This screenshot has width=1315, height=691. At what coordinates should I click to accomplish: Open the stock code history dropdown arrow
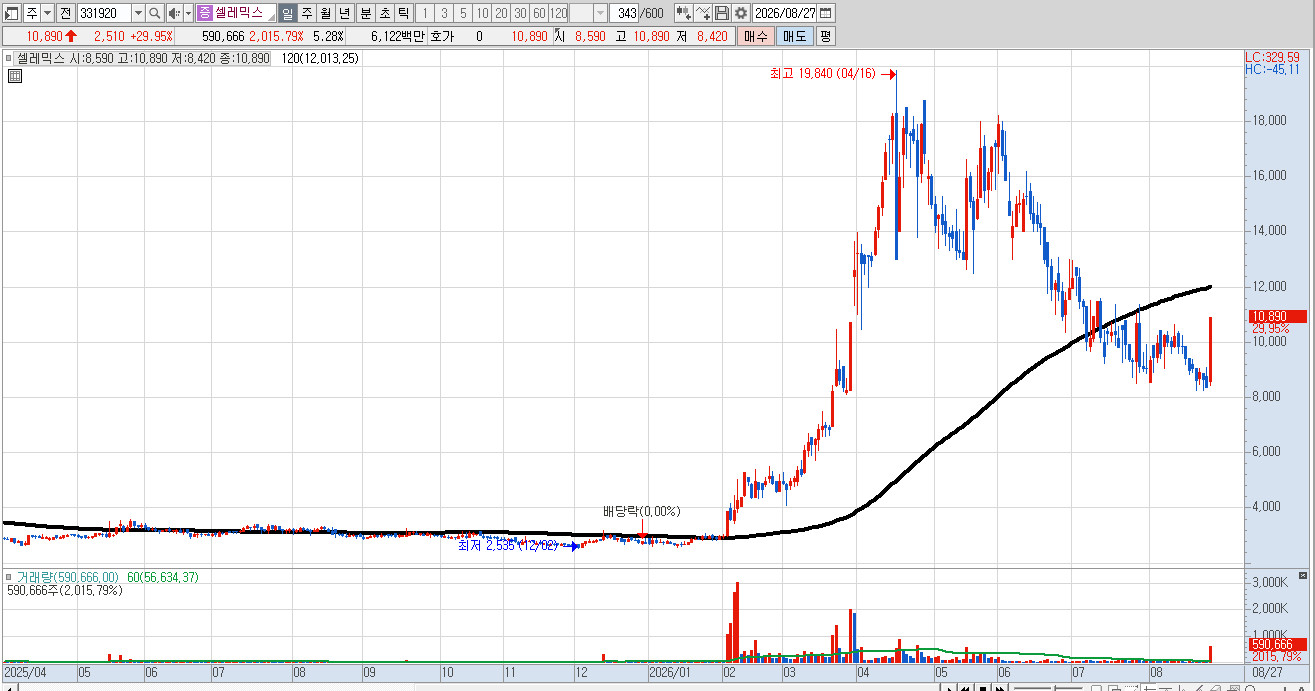click(x=138, y=13)
